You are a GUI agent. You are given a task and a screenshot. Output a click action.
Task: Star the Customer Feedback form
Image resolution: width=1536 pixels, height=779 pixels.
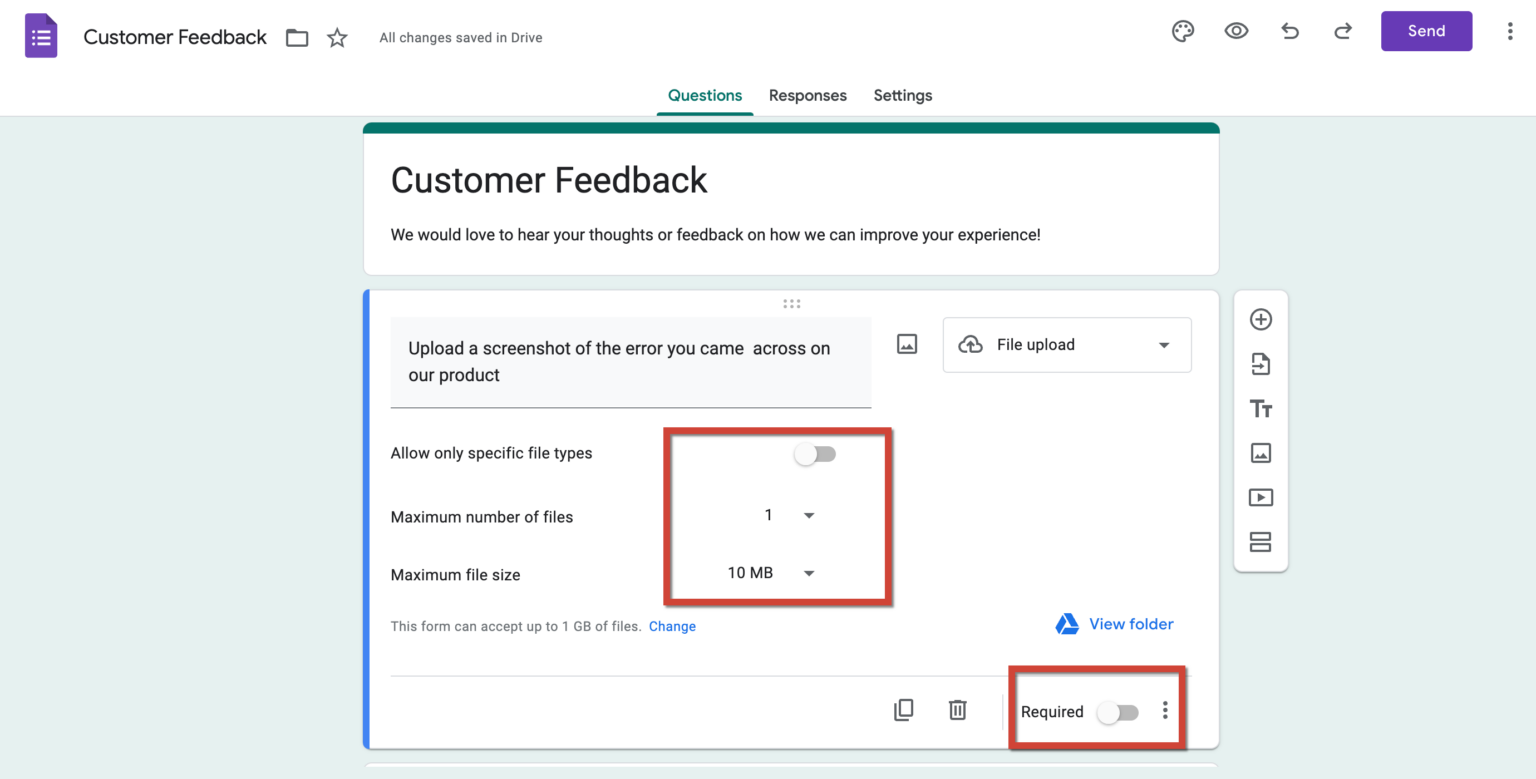point(337,37)
